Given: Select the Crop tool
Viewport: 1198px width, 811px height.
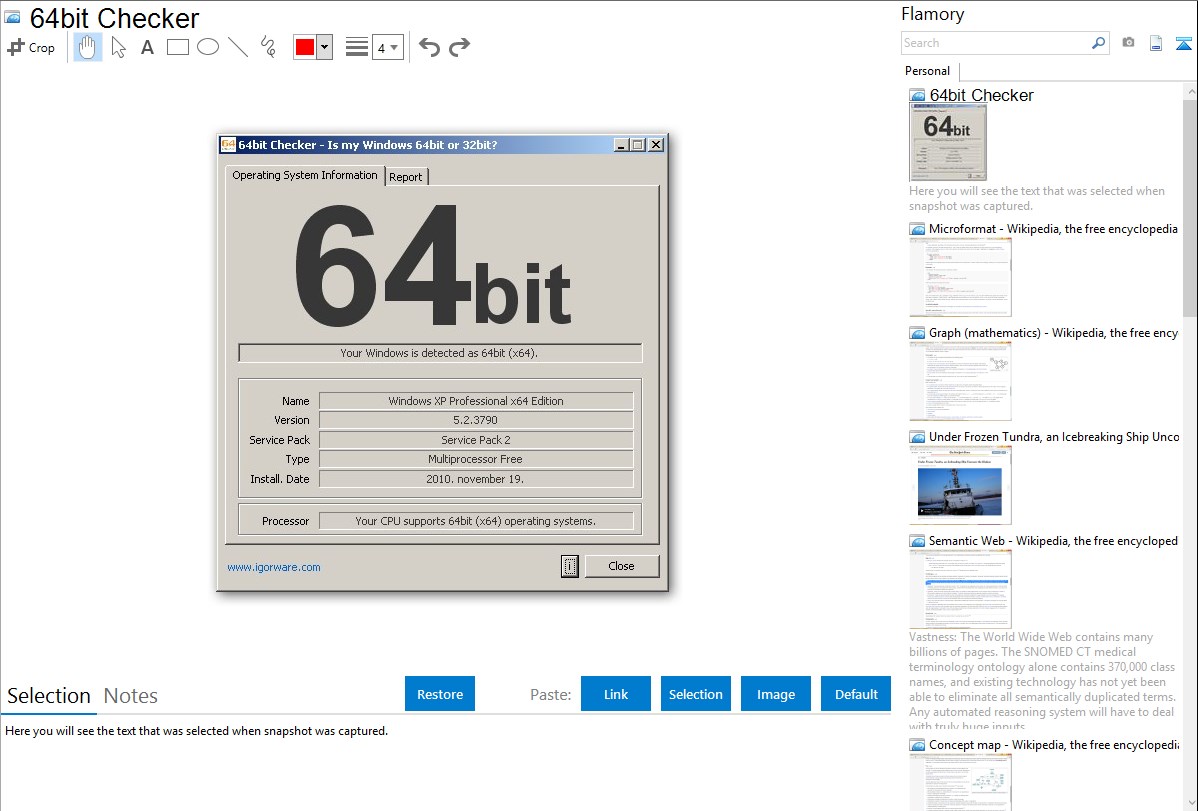Looking at the screenshot, I should pyautogui.click(x=31, y=47).
